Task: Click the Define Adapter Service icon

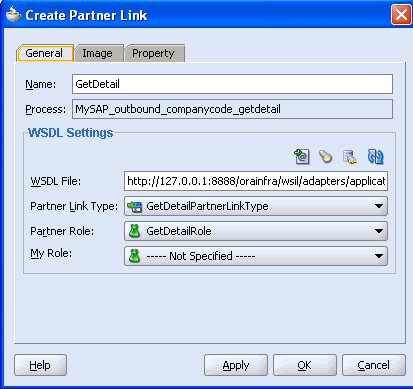Action: [x=350, y=156]
